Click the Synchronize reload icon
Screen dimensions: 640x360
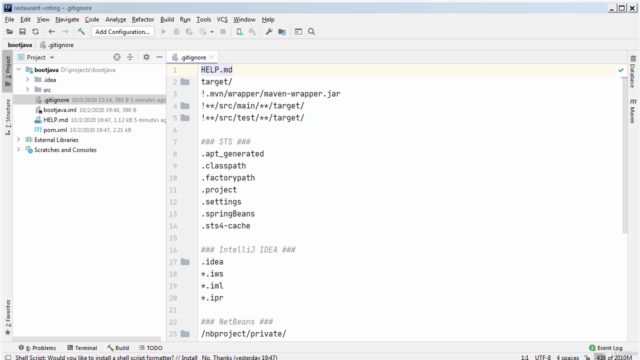point(36,32)
